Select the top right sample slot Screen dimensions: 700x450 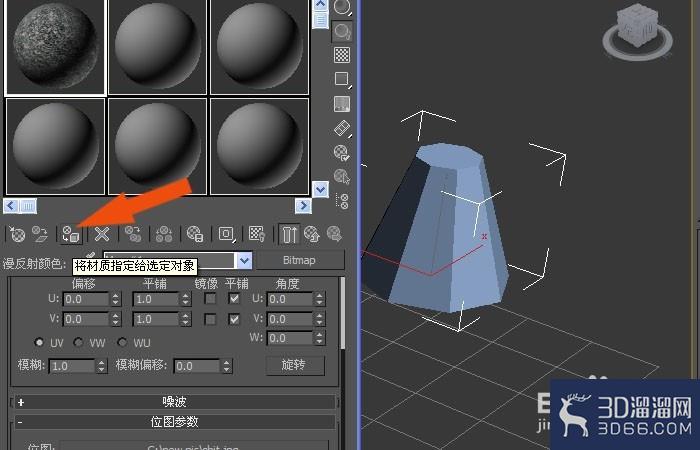[260, 47]
